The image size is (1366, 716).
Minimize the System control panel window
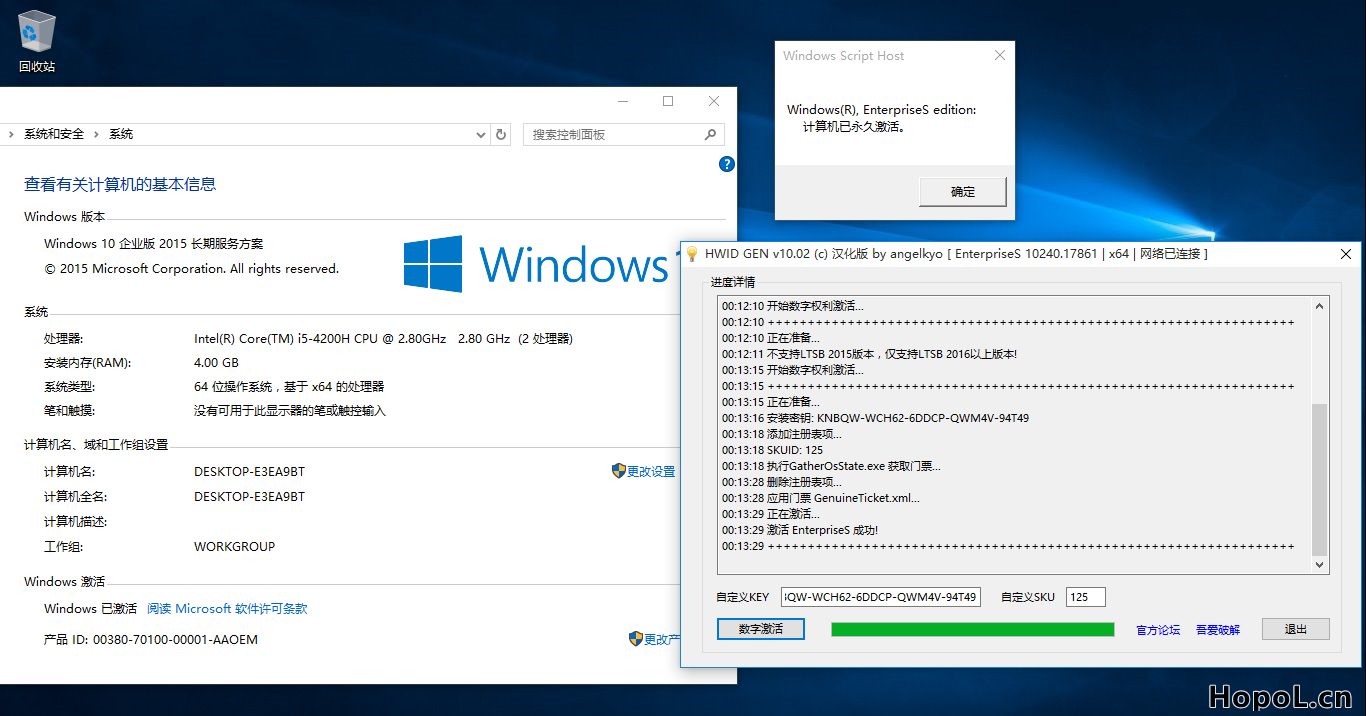tap(623, 101)
